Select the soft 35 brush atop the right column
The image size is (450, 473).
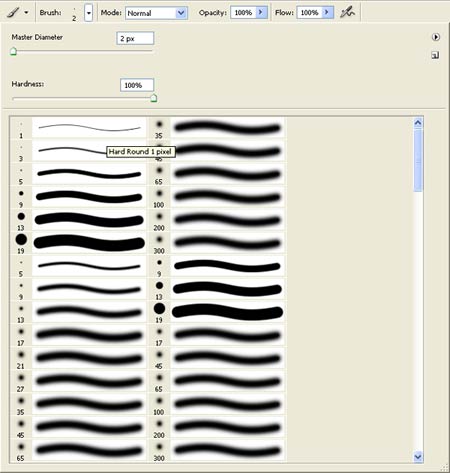217,128
